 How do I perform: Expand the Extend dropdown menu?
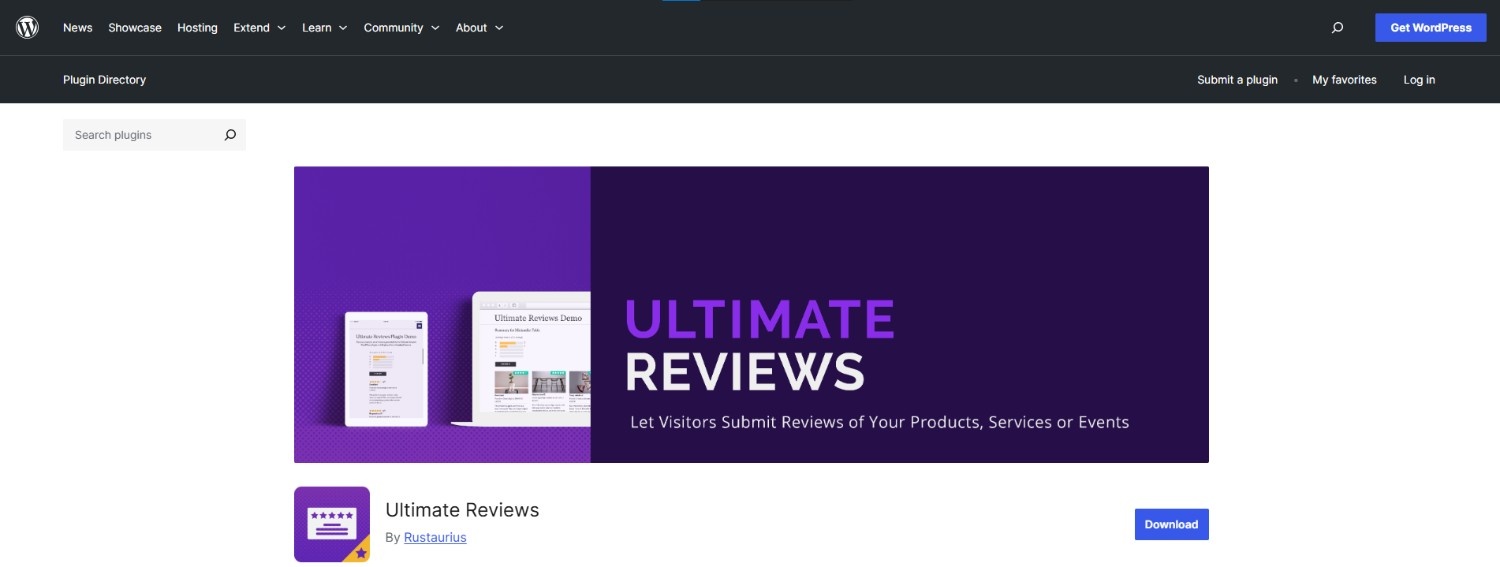coord(259,28)
